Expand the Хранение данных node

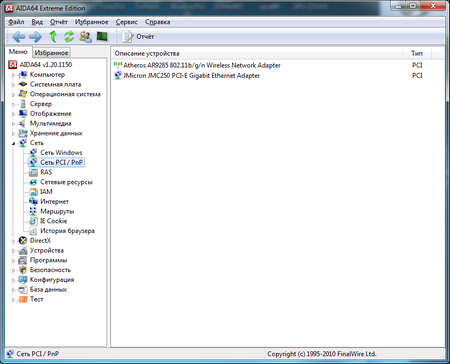pyautogui.click(x=13, y=134)
